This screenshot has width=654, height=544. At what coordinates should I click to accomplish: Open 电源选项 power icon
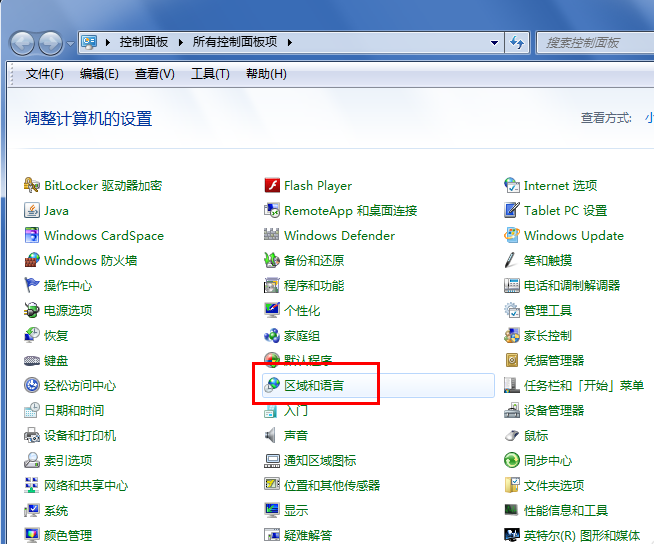pyautogui.click(x=32, y=310)
